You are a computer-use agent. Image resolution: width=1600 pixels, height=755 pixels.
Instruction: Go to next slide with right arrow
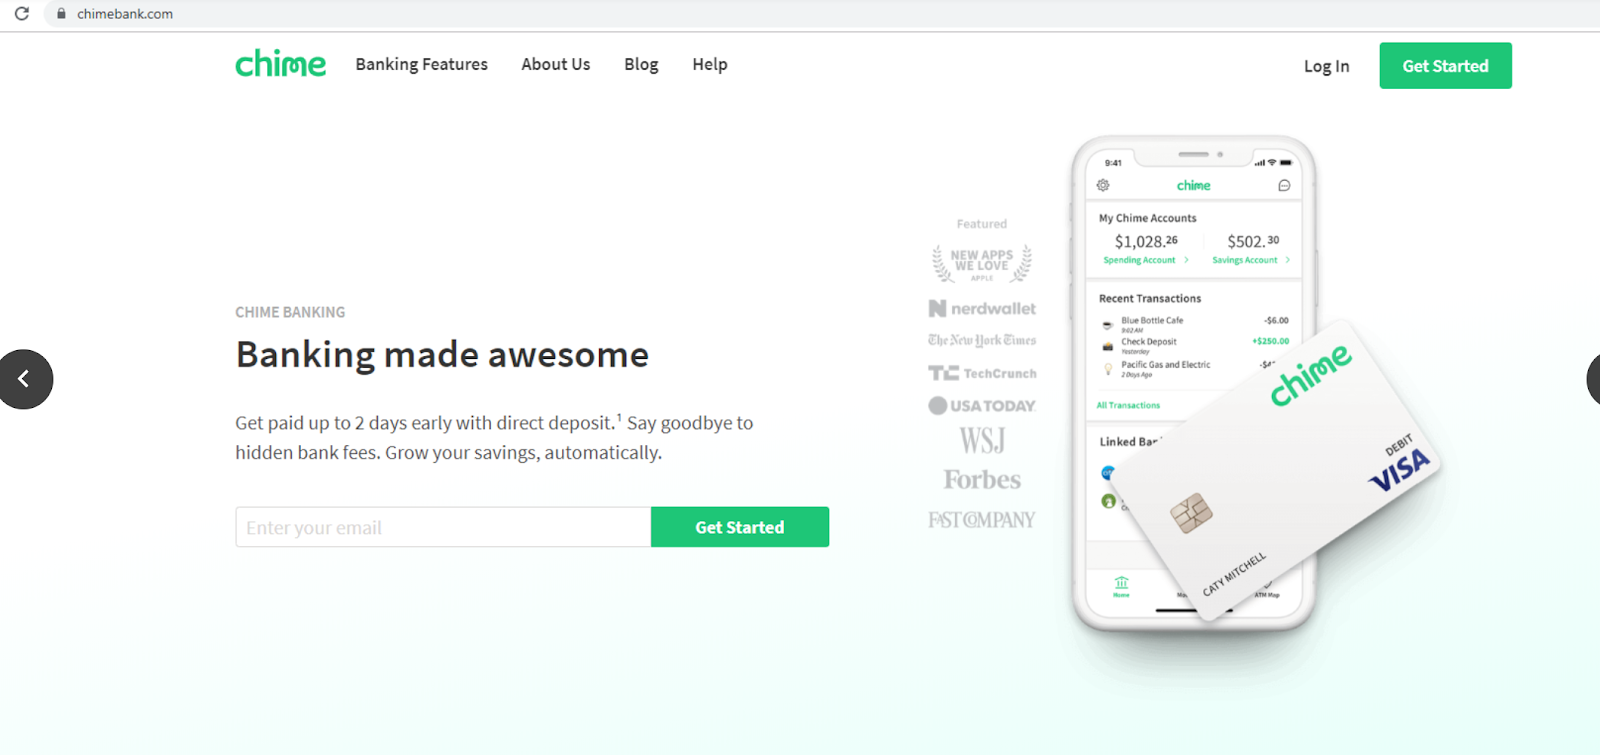click(1592, 379)
